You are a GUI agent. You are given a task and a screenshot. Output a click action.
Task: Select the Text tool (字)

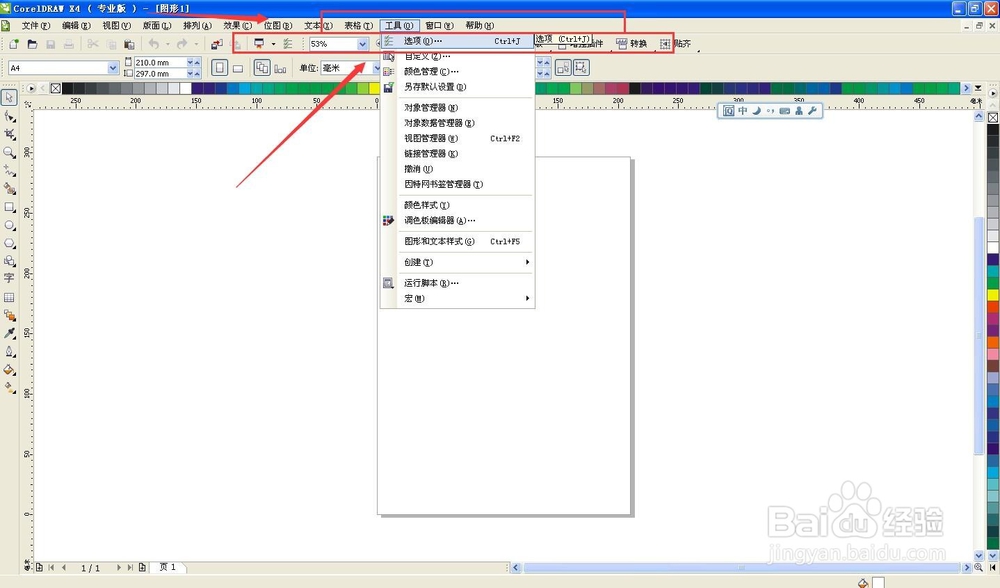pos(9,279)
